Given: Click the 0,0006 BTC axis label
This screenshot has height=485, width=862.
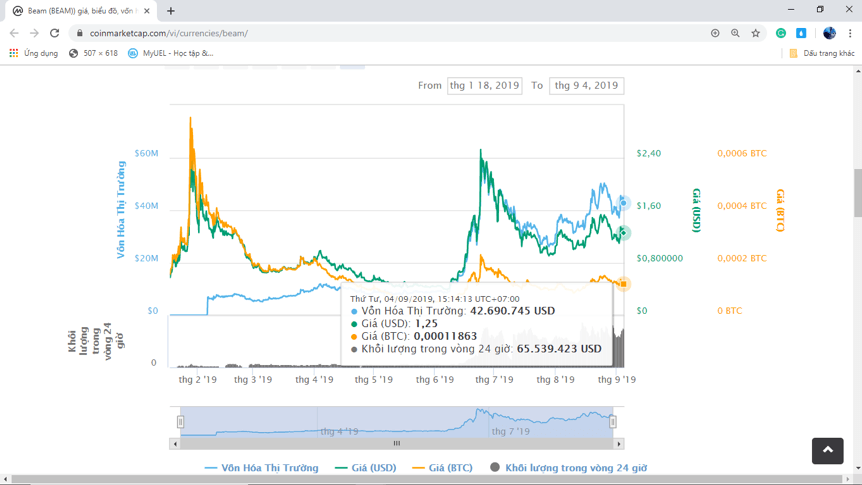Looking at the screenshot, I should click(x=742, y=153).
